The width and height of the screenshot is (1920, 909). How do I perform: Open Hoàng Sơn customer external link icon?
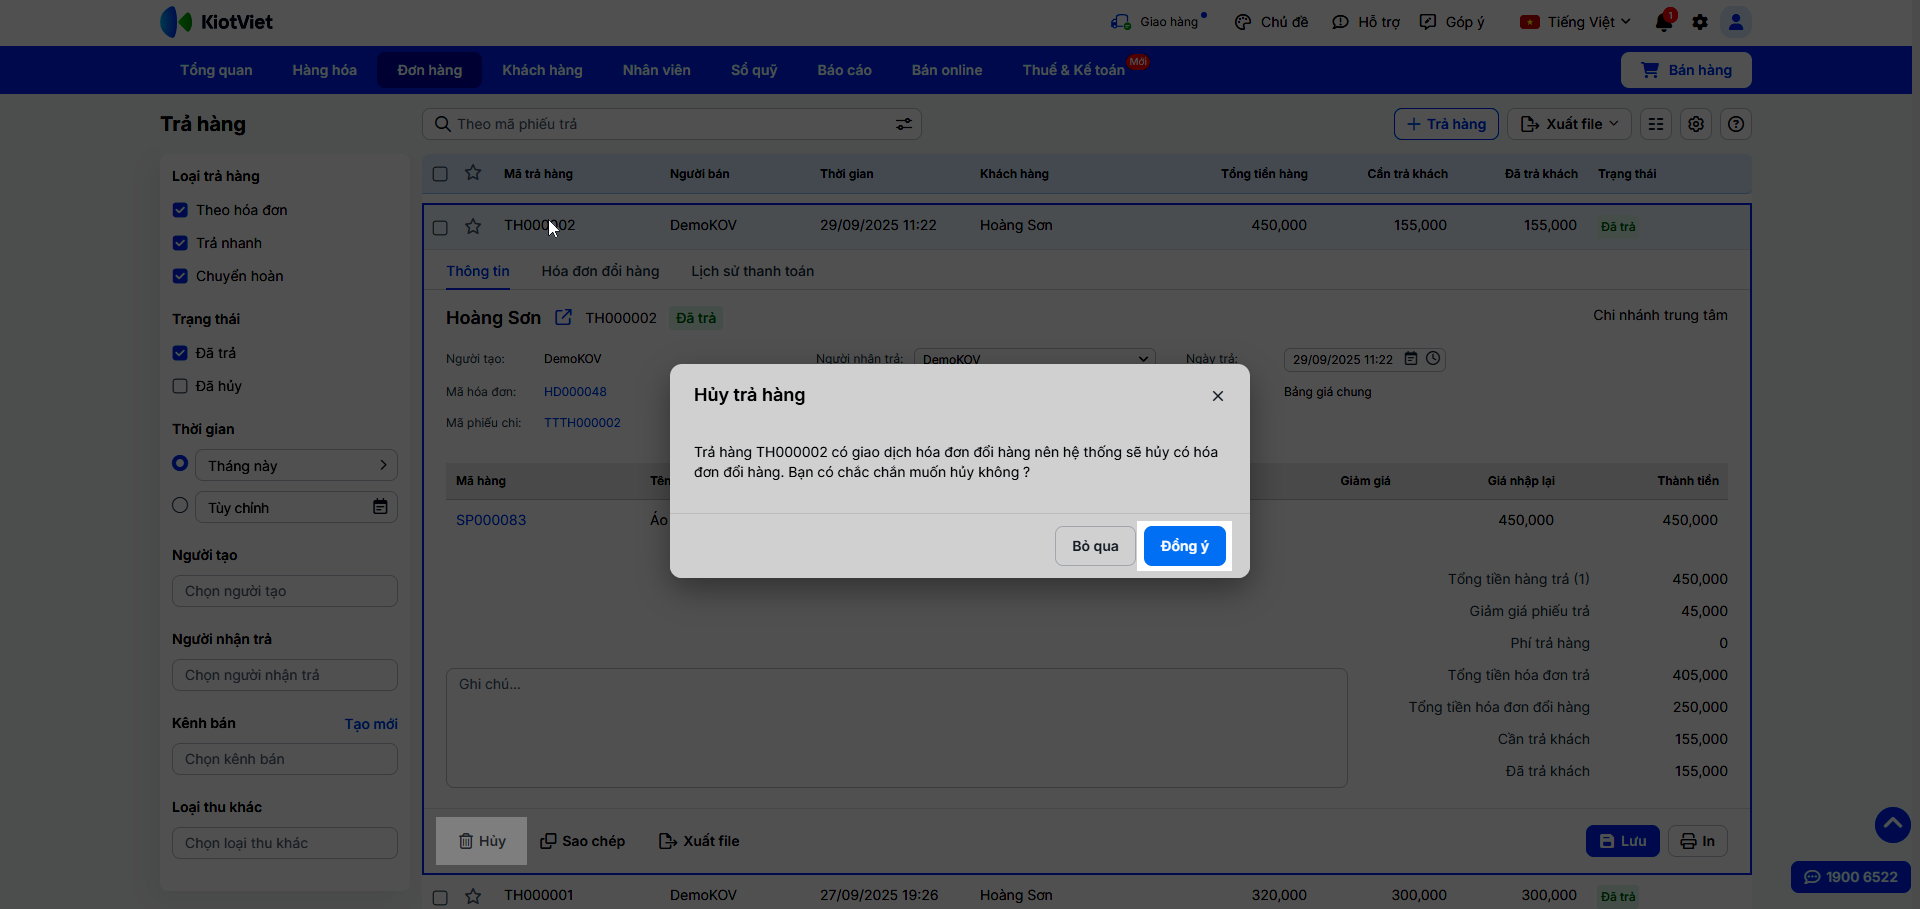tap(563, 317)
